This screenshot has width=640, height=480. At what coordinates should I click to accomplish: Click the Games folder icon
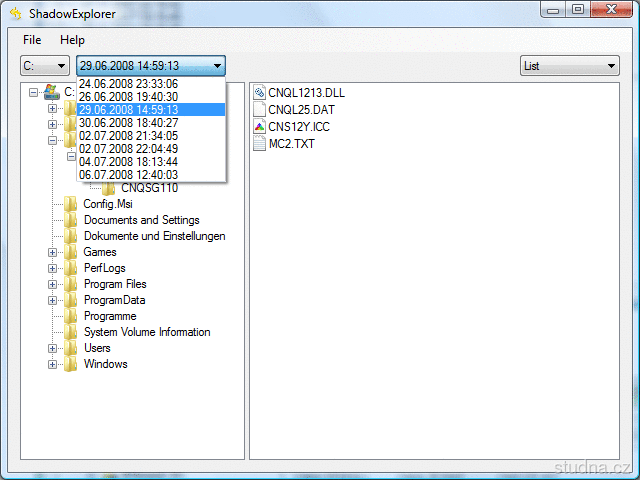click(x=71, y=252)
